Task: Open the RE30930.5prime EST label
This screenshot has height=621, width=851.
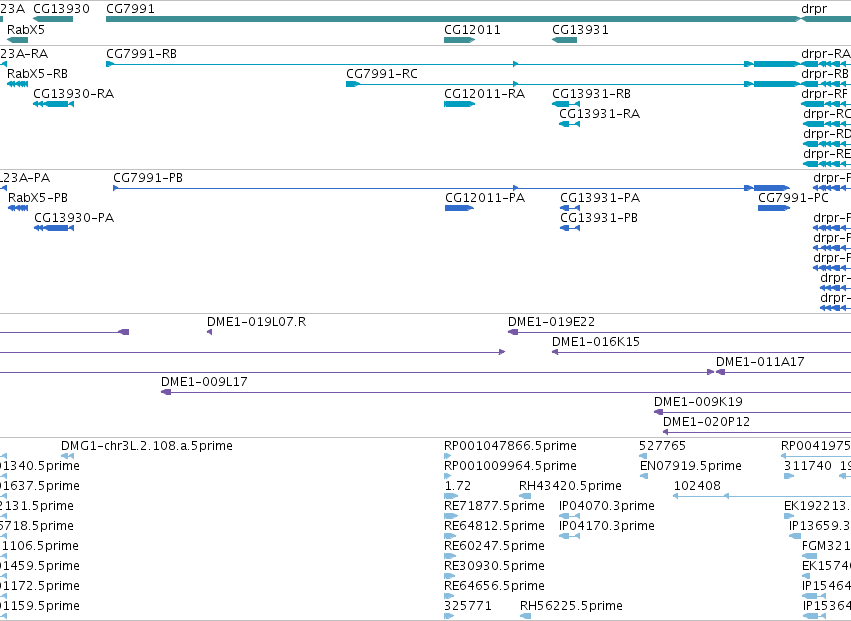Action: point(494,566)
